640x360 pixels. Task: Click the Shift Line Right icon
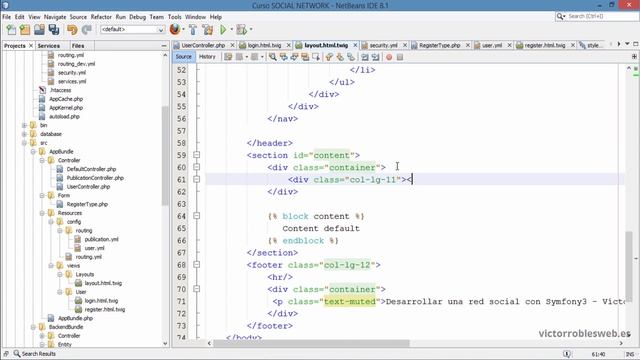coord(376,57)
